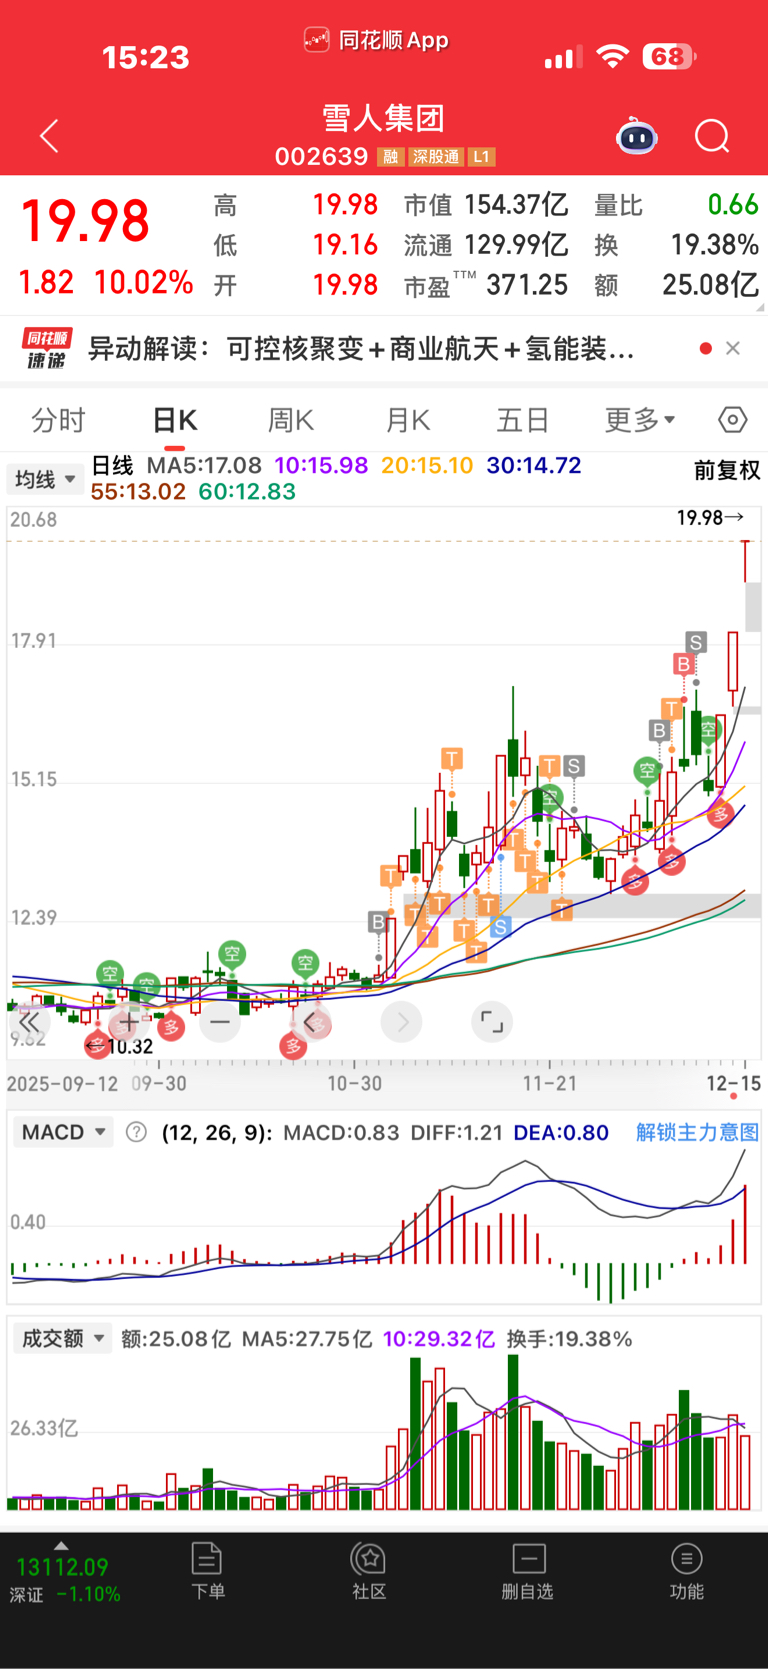Select the 日K tab

(175, 420)
